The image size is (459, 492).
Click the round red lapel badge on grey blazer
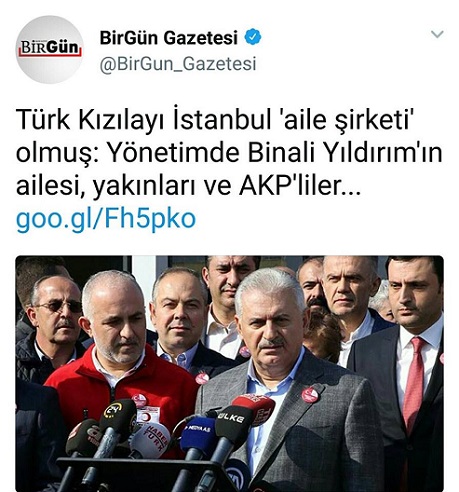310,395
